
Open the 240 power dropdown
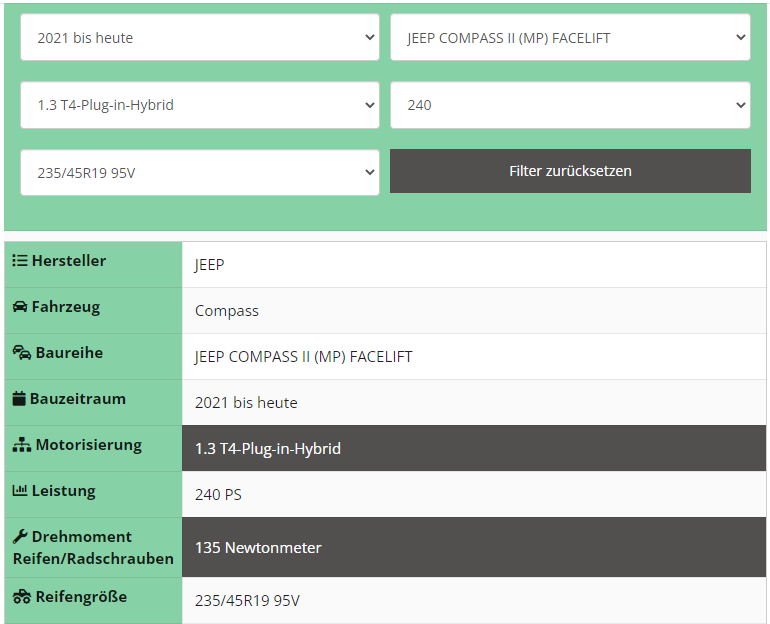pos(570,105)
